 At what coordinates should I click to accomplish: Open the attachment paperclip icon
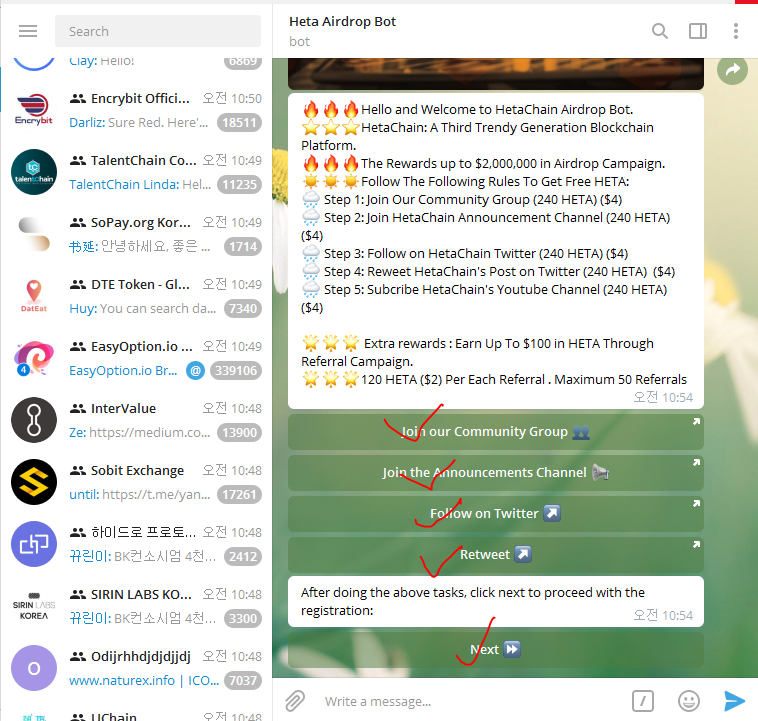point(294,701)
